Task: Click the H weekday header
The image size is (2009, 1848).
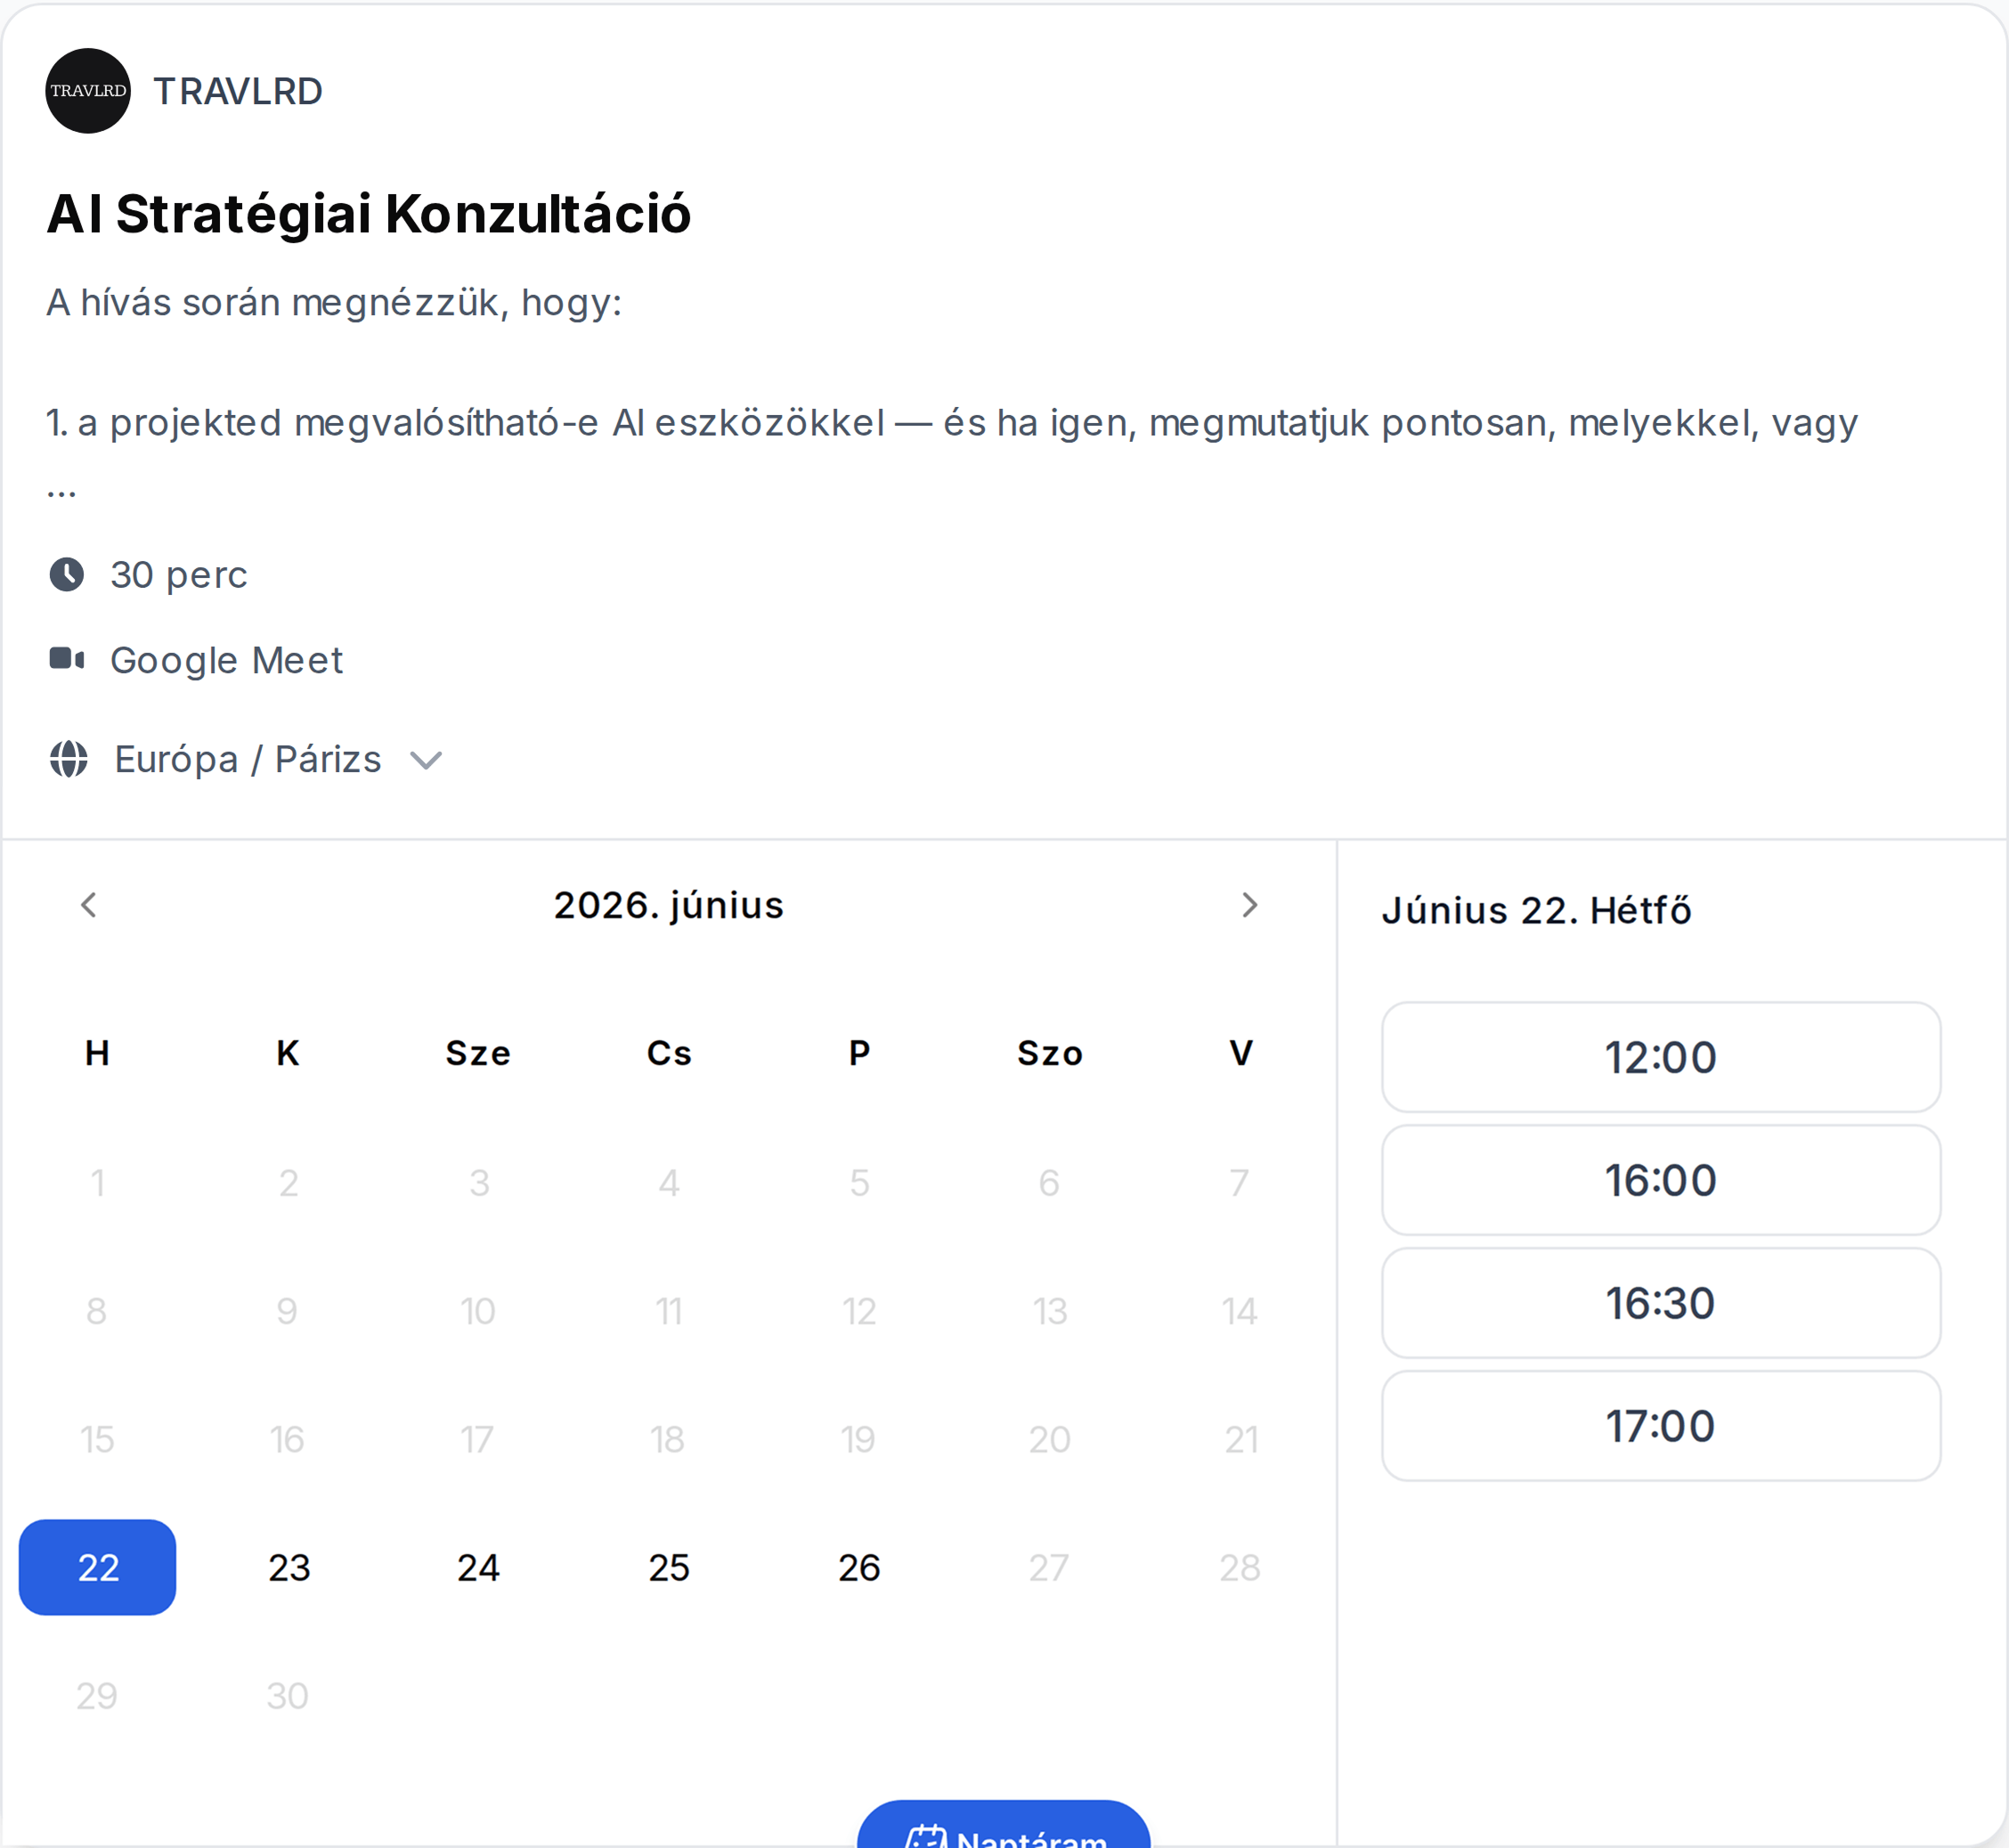Action: pos(97,1053)
